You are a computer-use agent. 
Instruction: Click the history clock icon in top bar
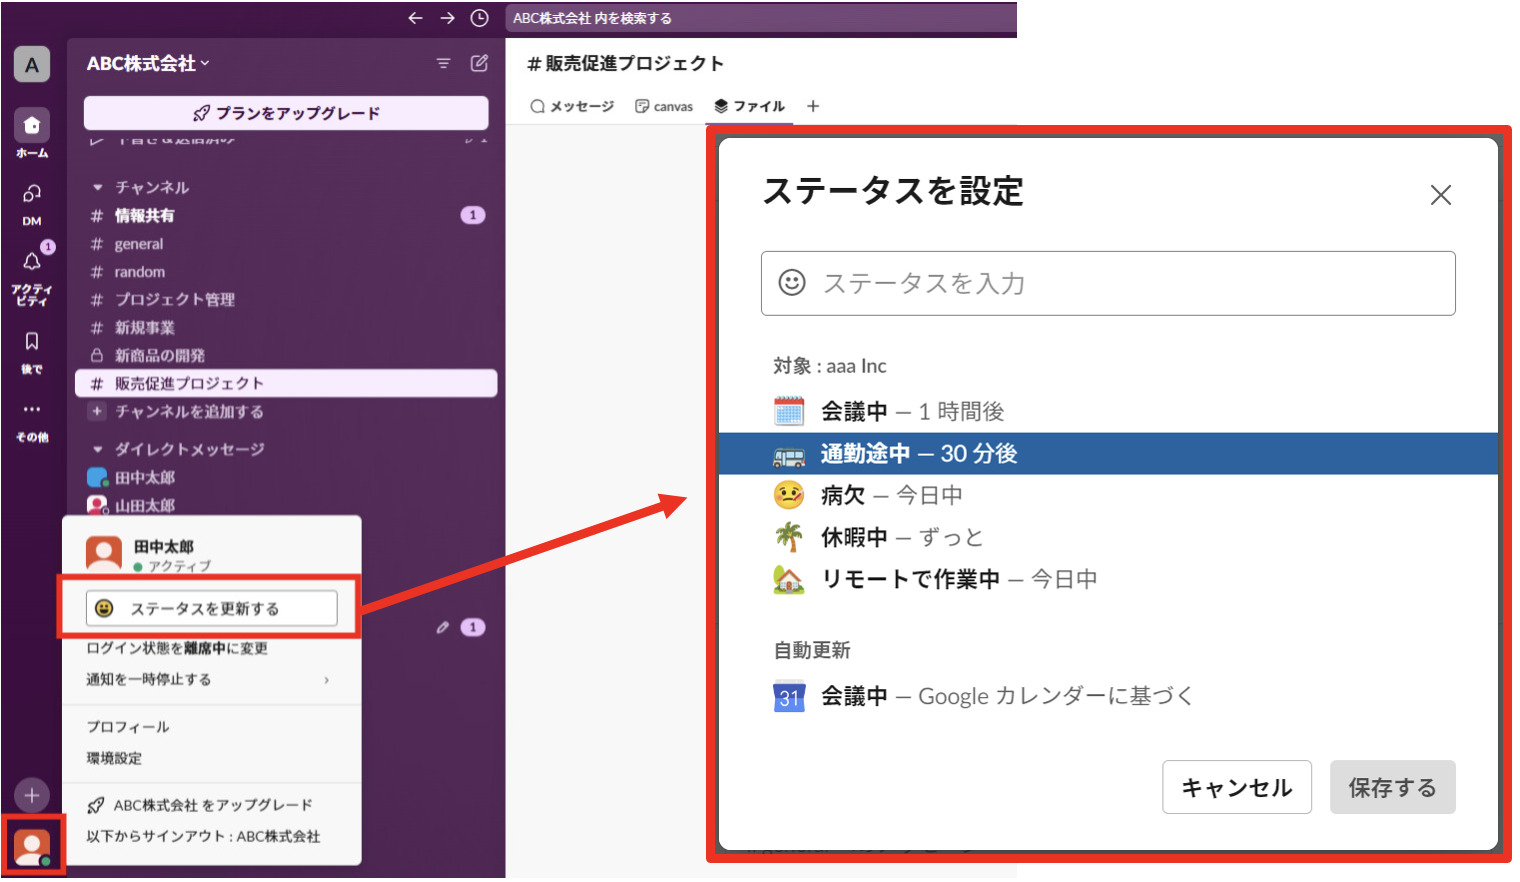pos(478,17)
